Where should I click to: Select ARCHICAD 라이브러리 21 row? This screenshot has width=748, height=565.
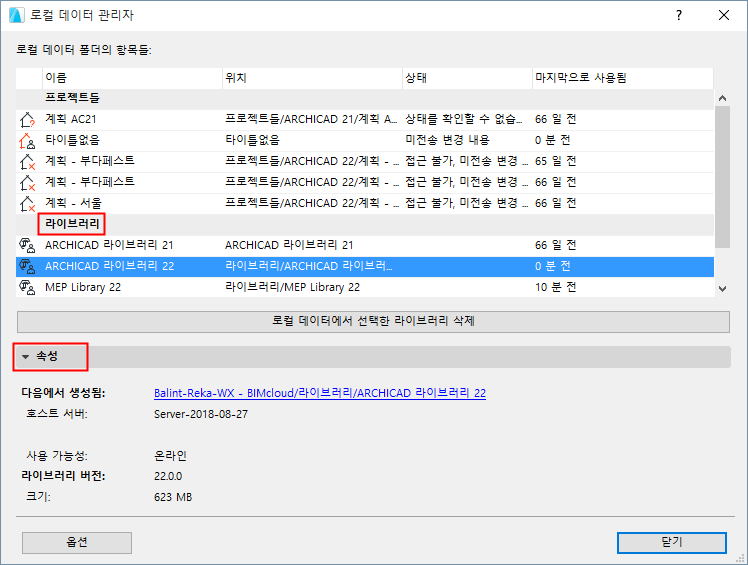[x=365, y=245]
